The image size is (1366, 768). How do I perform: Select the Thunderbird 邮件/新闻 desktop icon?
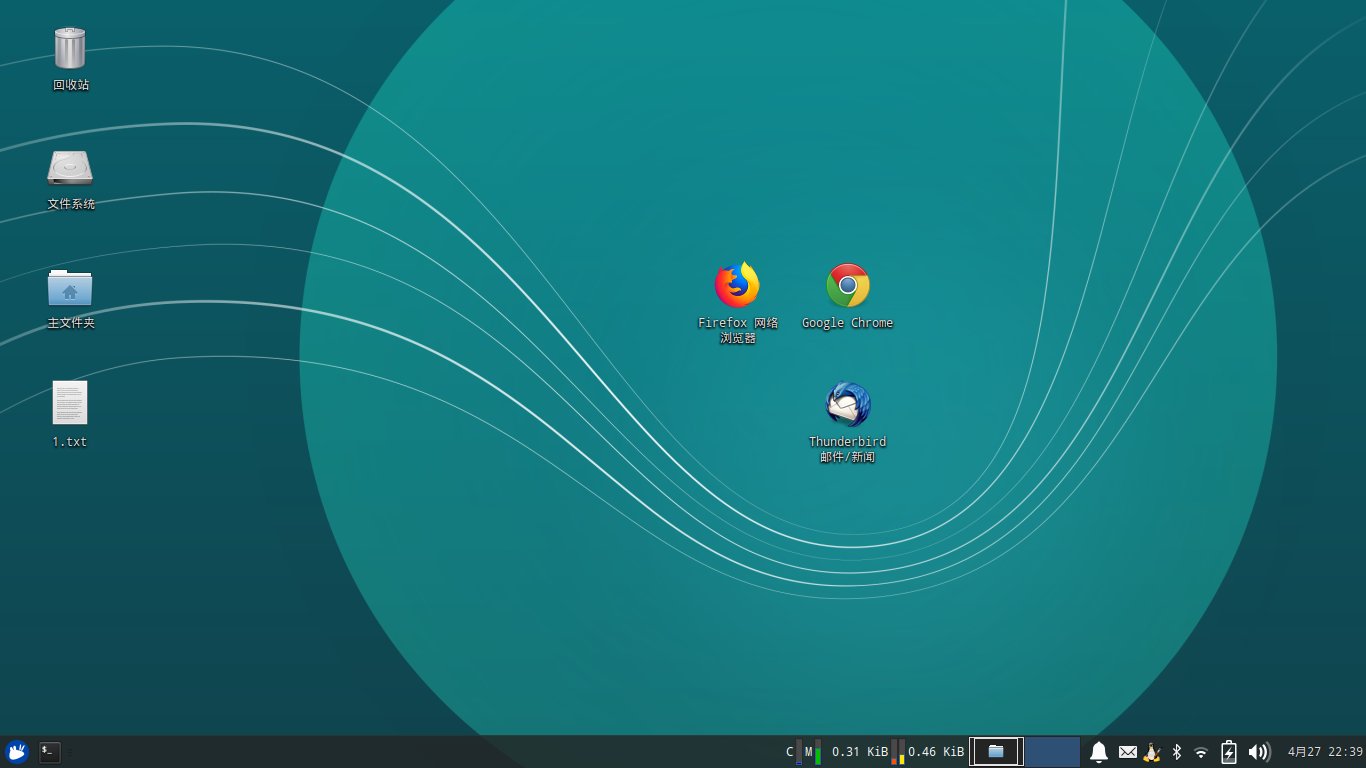[x=848, y=405]
